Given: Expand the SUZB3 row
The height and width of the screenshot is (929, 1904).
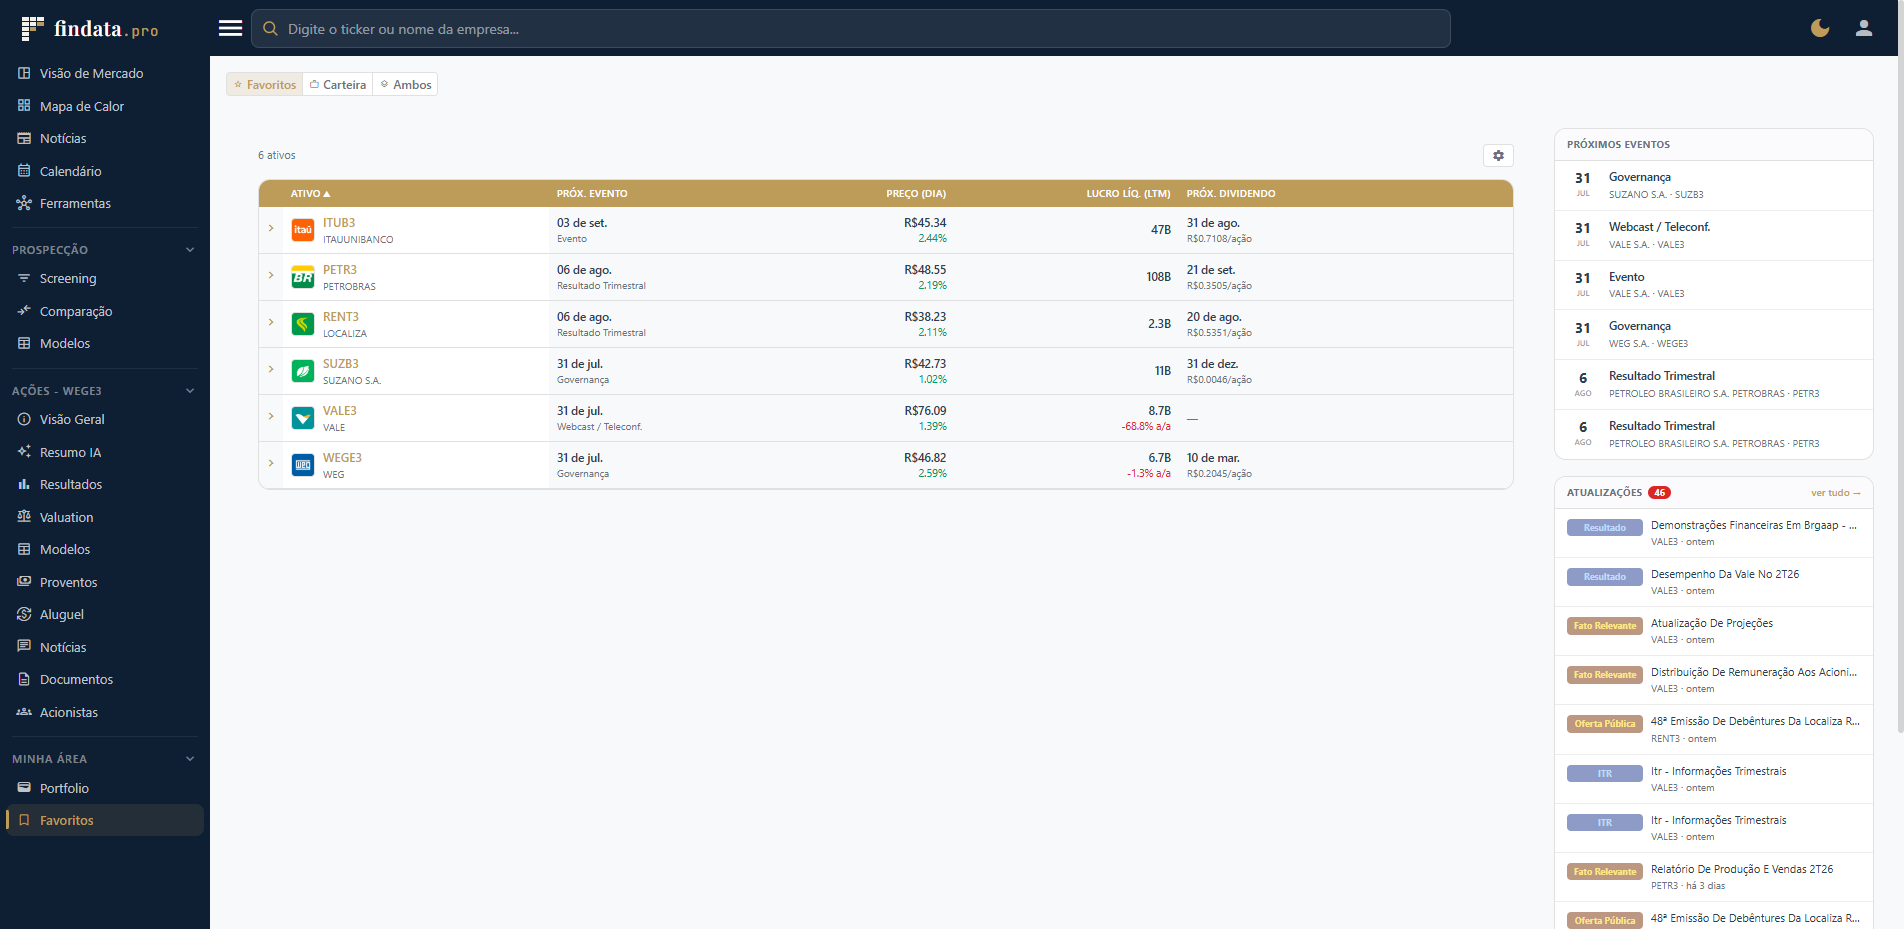Looking at the screenshot, I should tap(271, 369).
